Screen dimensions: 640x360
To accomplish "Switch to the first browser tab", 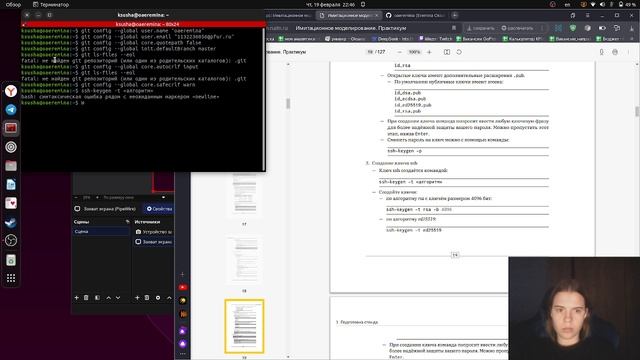I will tap(291, 16).
